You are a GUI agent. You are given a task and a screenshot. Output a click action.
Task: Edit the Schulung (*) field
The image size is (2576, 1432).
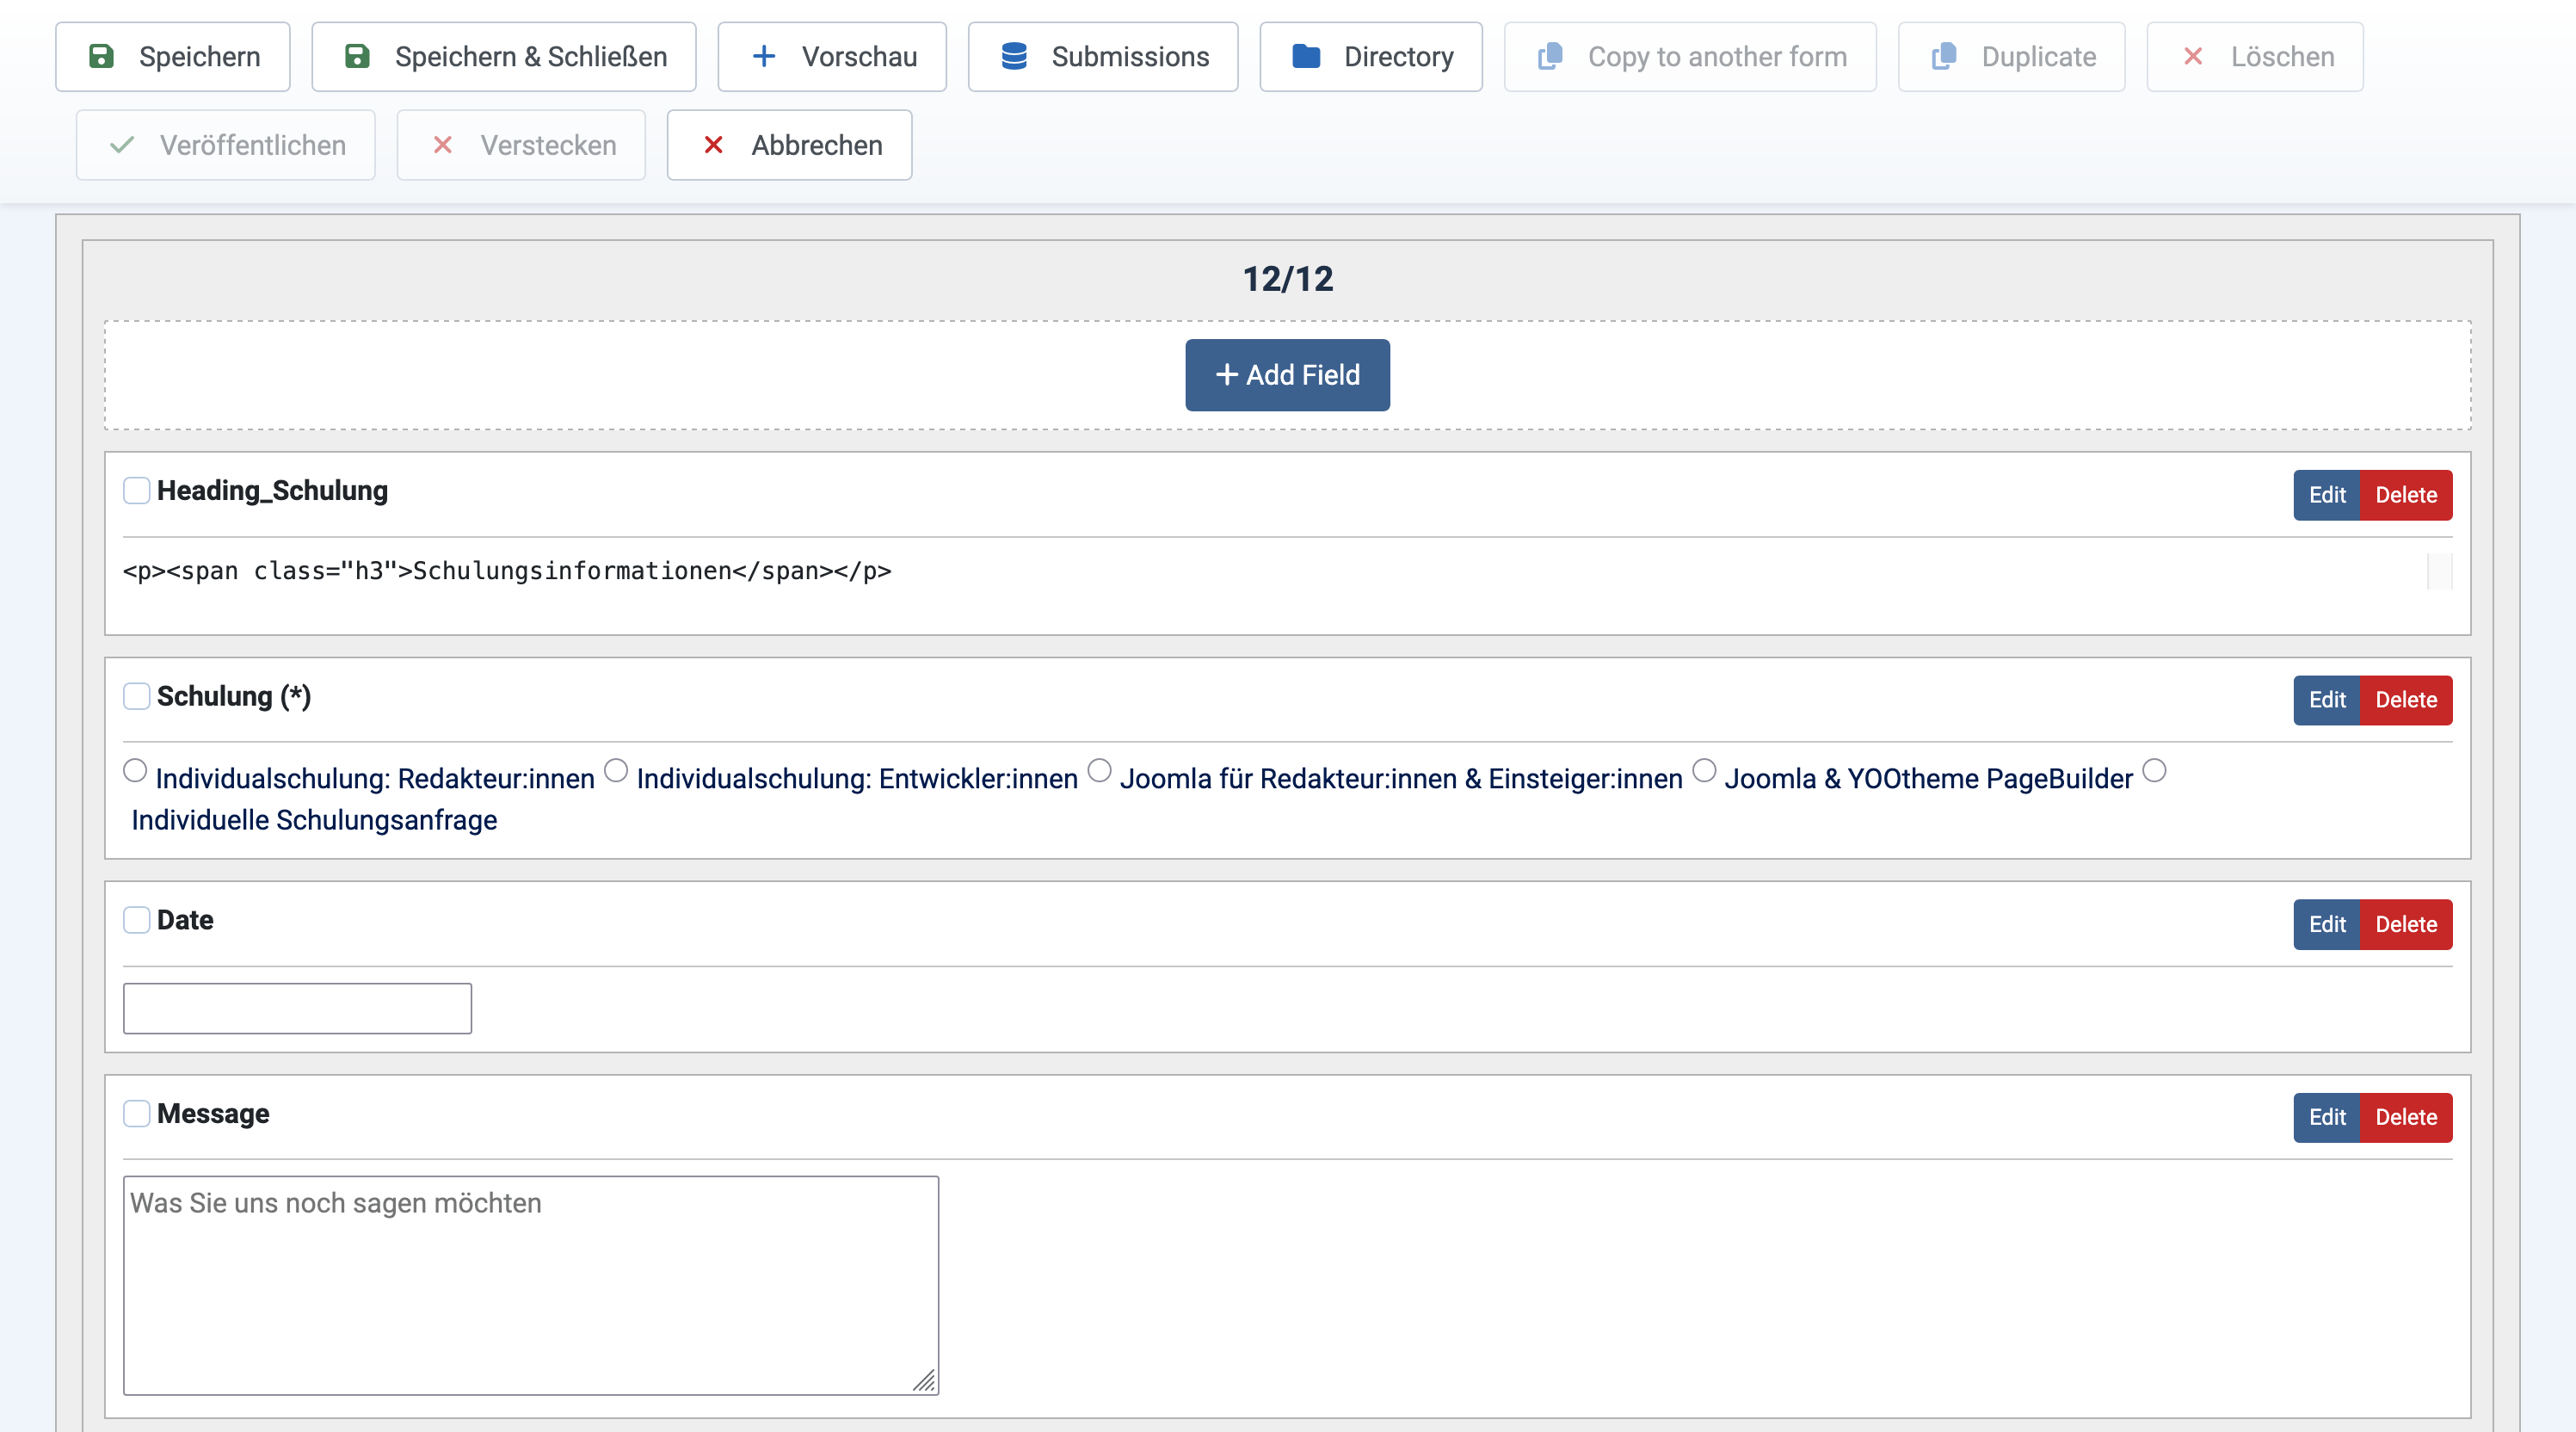pos(2326,700)
